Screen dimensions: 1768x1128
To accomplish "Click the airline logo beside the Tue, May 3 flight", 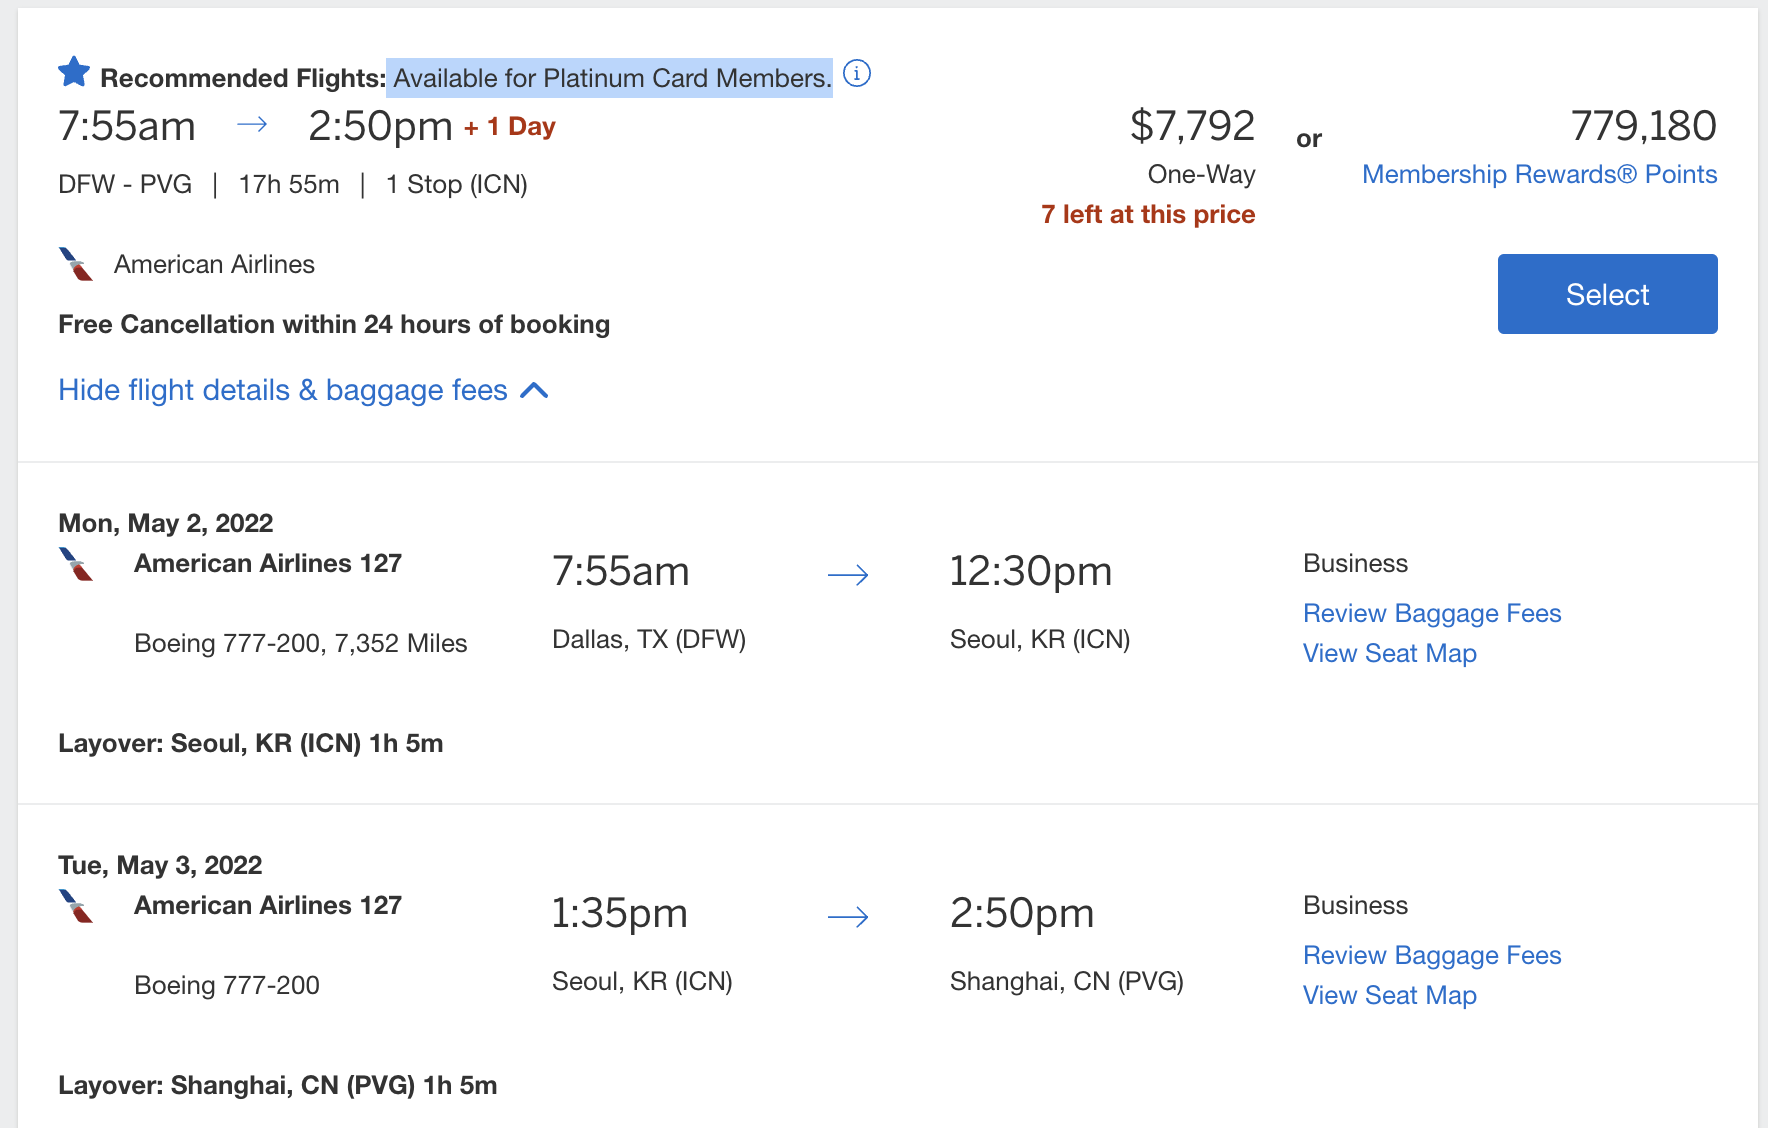I will [76, 907].
